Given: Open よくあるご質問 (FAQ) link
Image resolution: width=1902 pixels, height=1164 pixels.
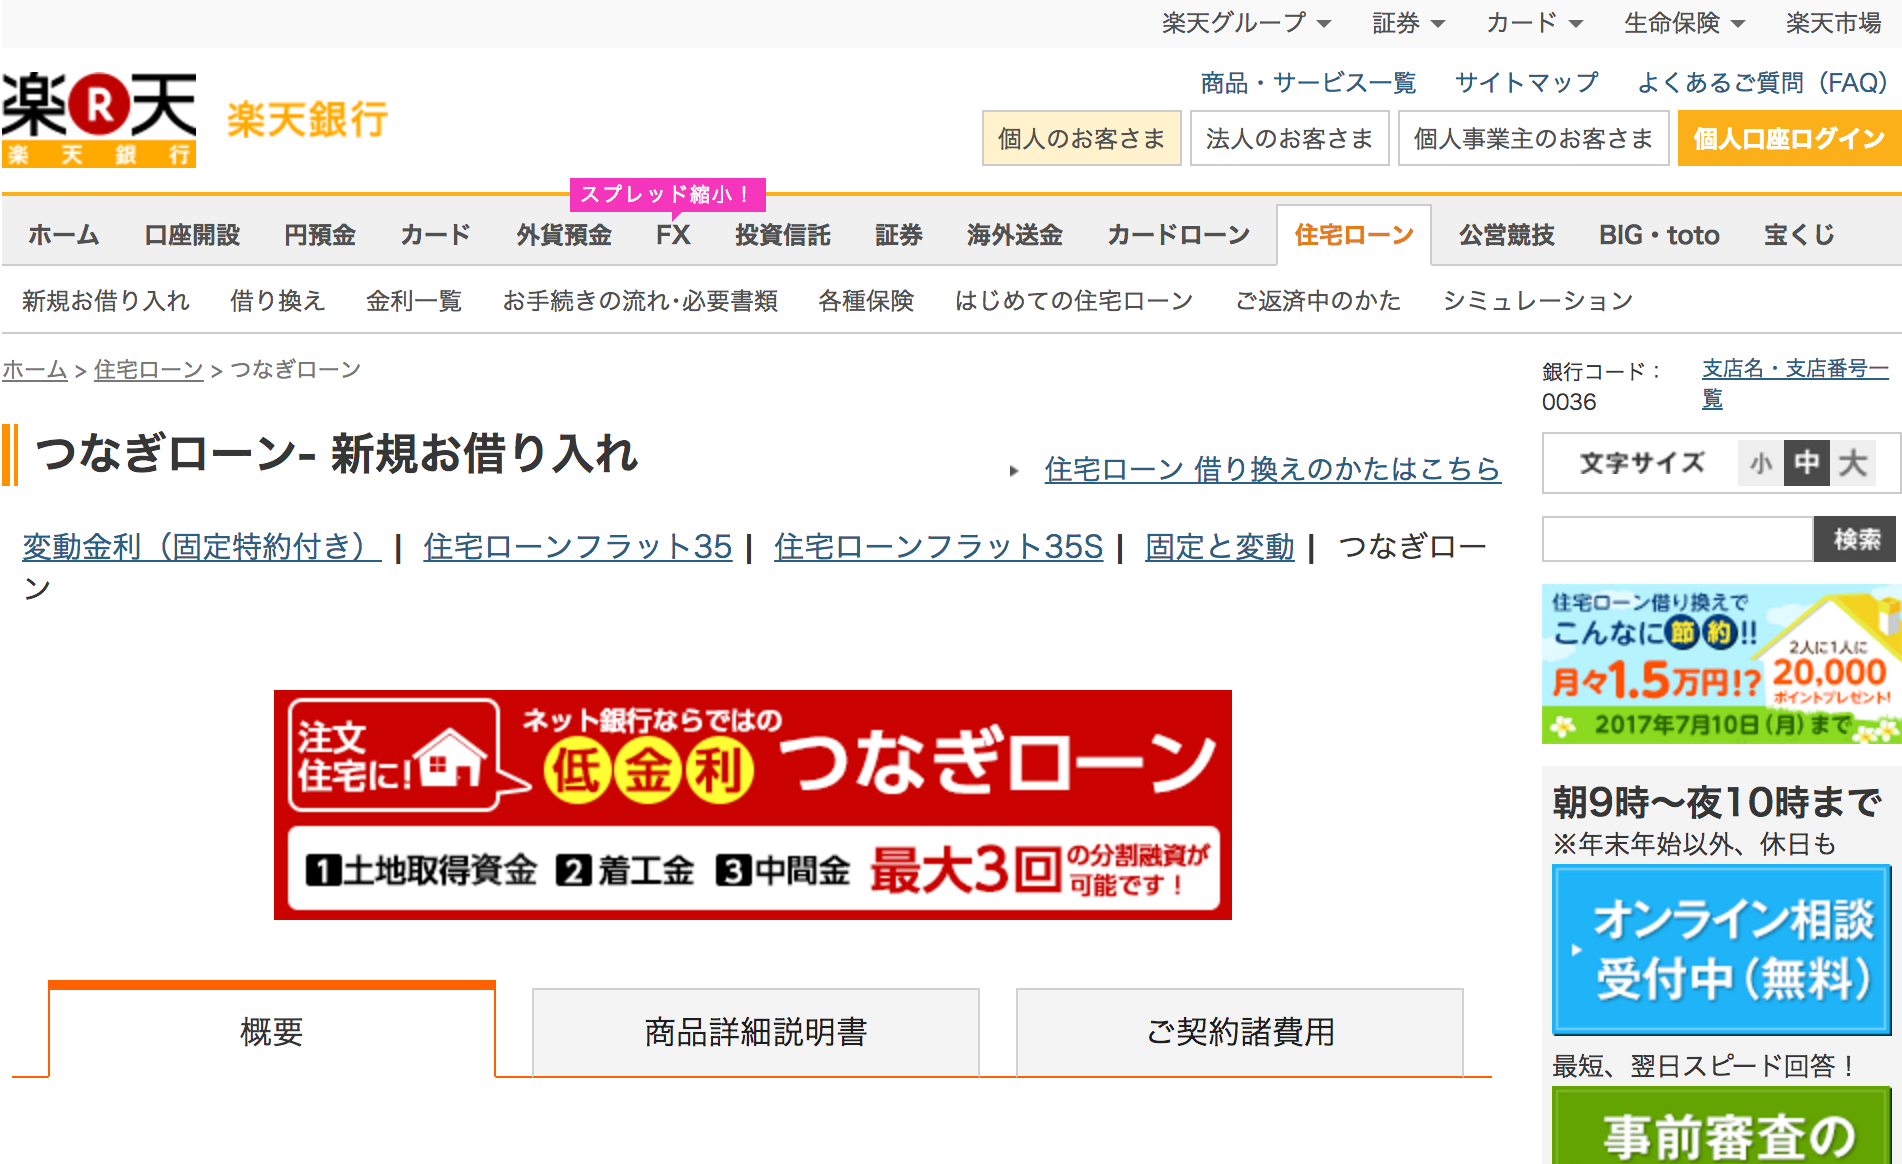Looking at the screenshot, I should 1761,82.
